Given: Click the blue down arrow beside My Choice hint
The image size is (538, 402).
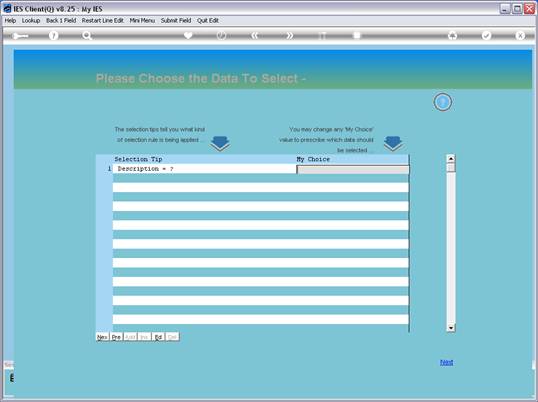Looking at the screenshot, I should click(x=393, y=143).
